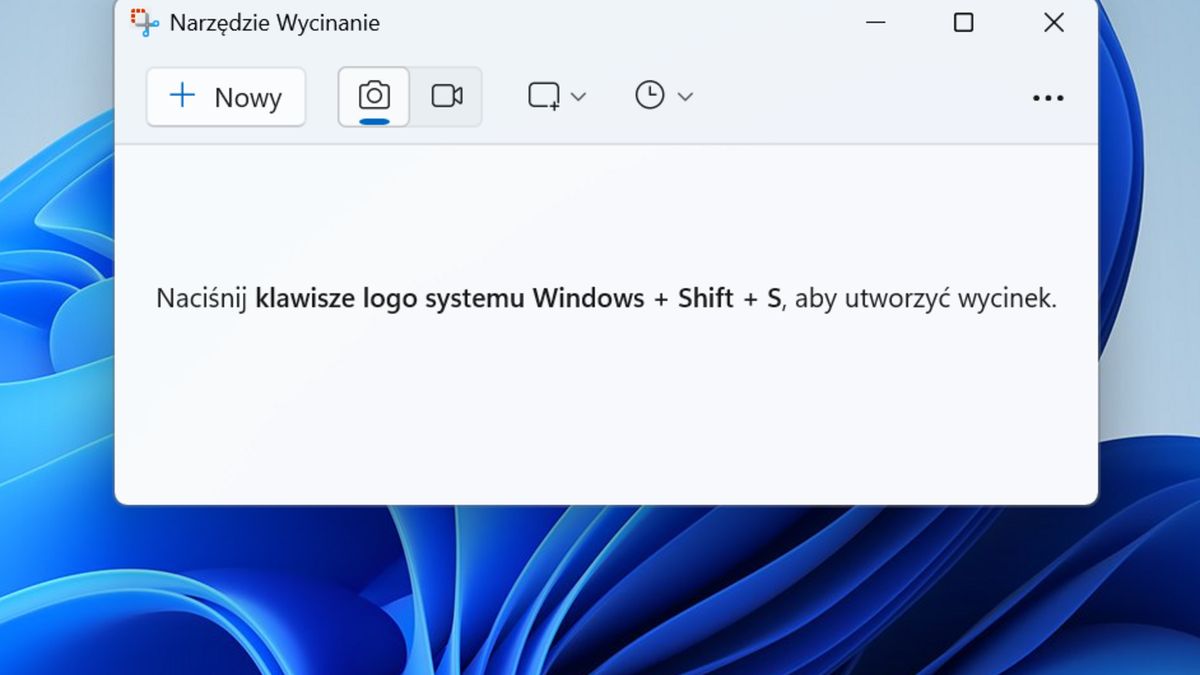Switch to video recording mode icon
Image resolution: width=1200 pixels, height=675 pixels.
pyautogui.click(x=446, y=97)
